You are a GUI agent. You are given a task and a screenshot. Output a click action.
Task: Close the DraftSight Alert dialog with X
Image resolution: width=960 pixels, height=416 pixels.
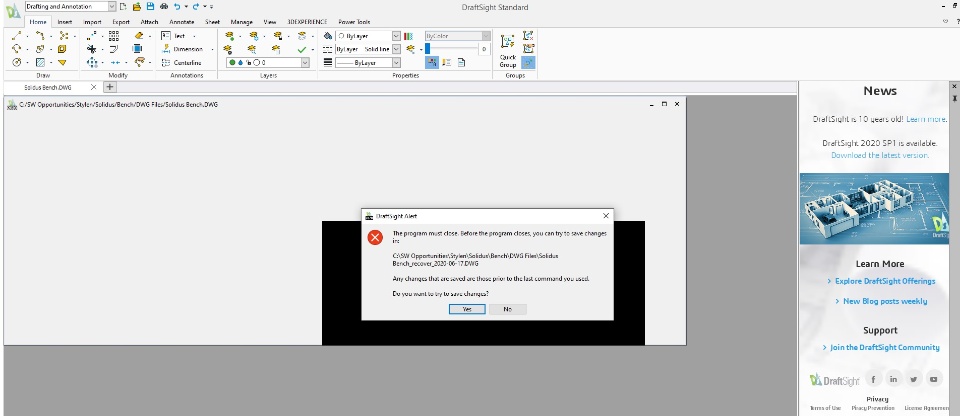pos(606,216)
